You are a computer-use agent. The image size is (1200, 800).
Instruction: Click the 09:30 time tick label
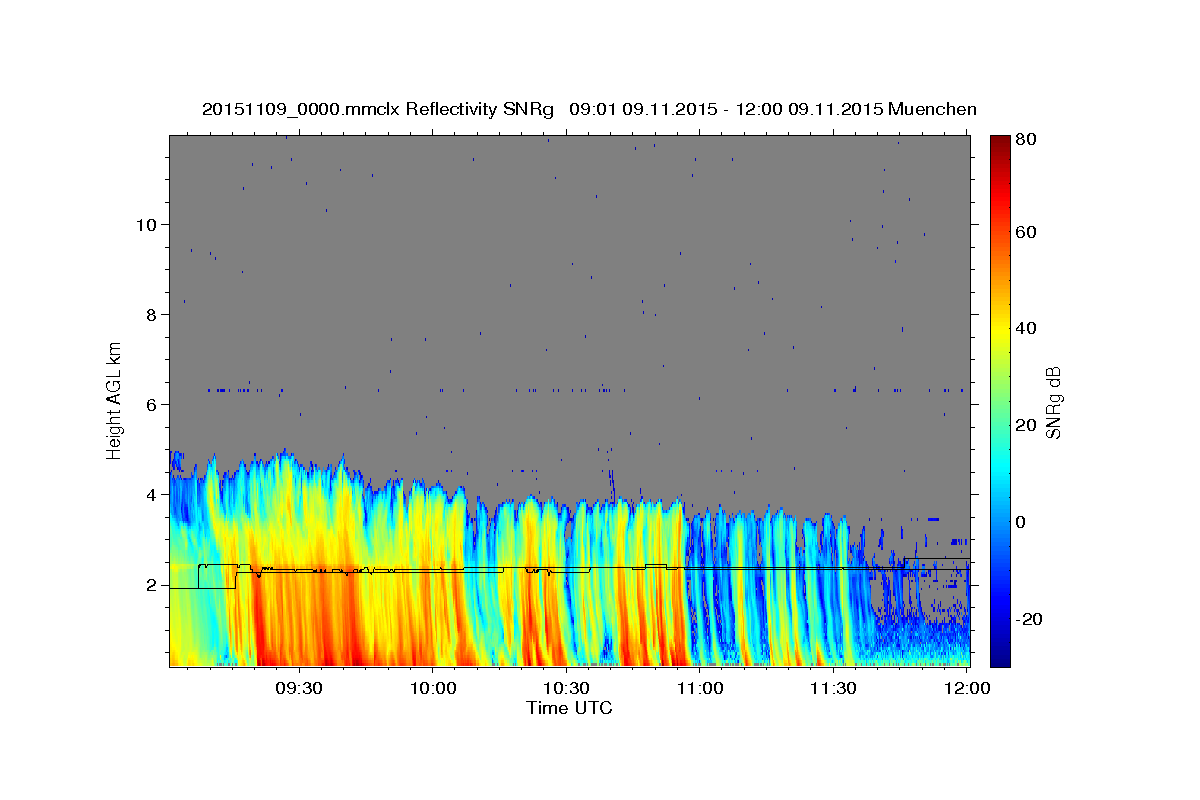click(298, 688)
